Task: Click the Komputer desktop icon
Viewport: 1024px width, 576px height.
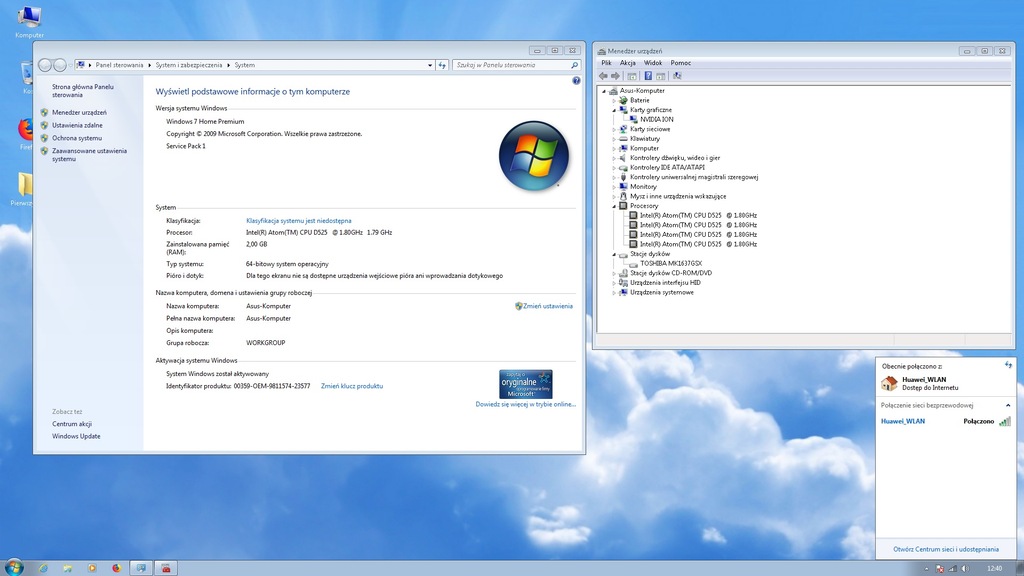Action: 29,22
